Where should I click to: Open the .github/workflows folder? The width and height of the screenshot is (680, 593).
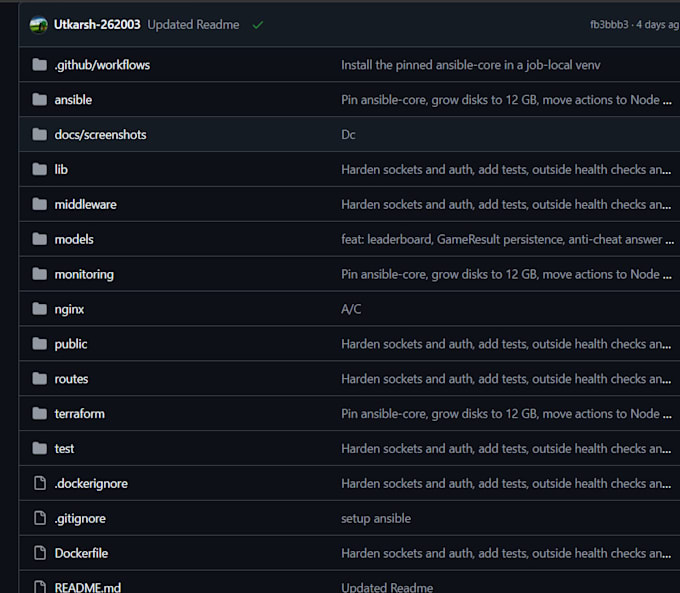(x=102, y=65)
